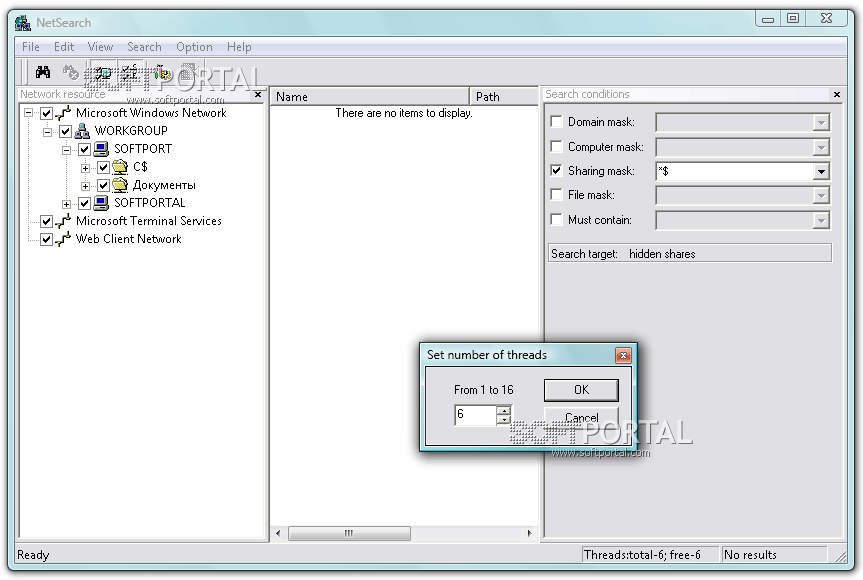
Task: Open the File mask dropdown
Action: pyautogui.click(x=821, y=195)
